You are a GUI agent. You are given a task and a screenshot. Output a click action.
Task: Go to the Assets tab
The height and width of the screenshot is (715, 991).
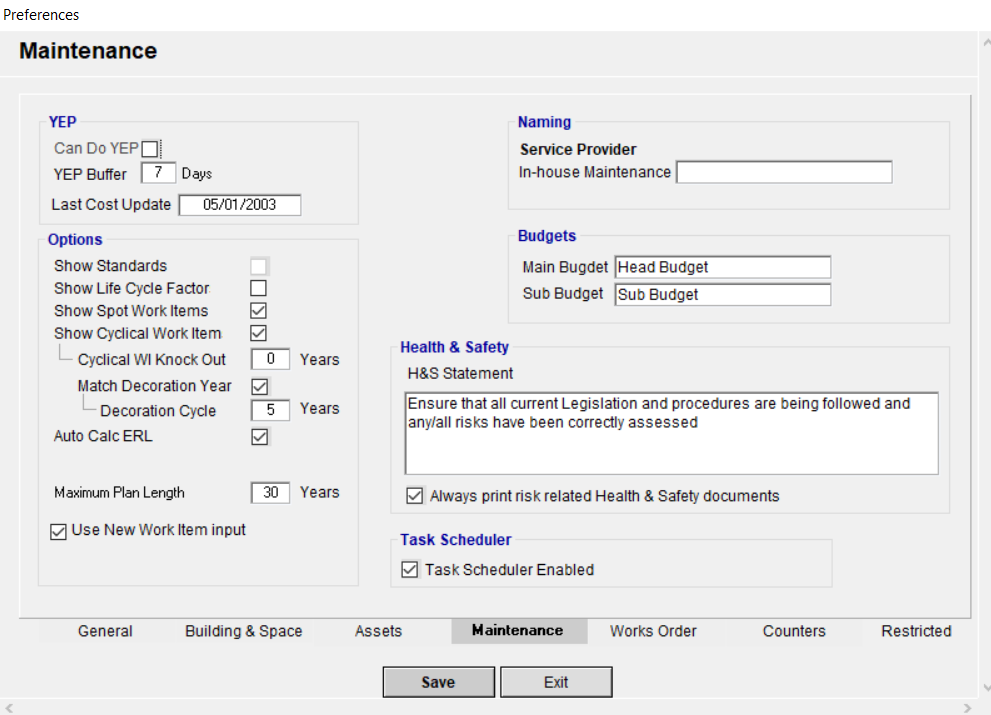[378, 631]
